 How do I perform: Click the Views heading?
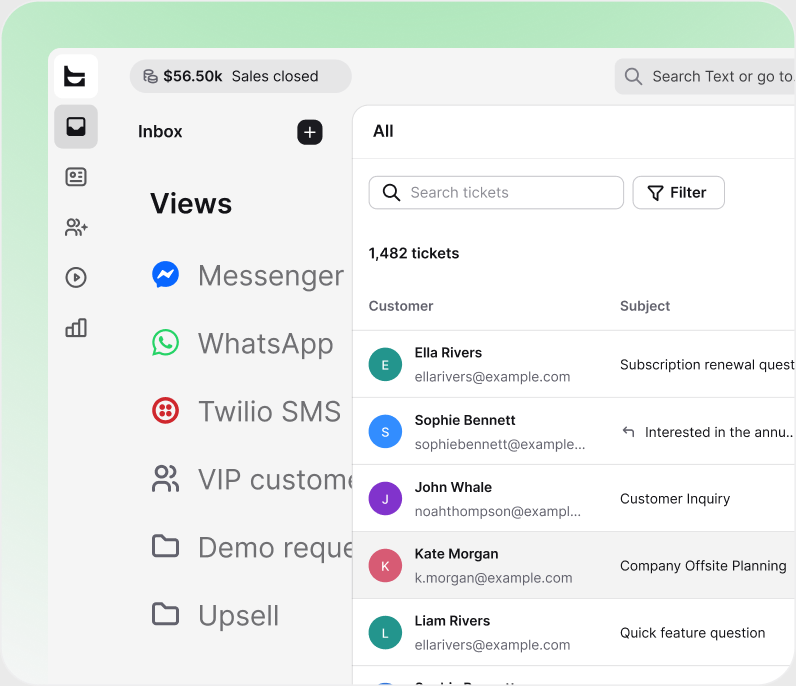191,204
